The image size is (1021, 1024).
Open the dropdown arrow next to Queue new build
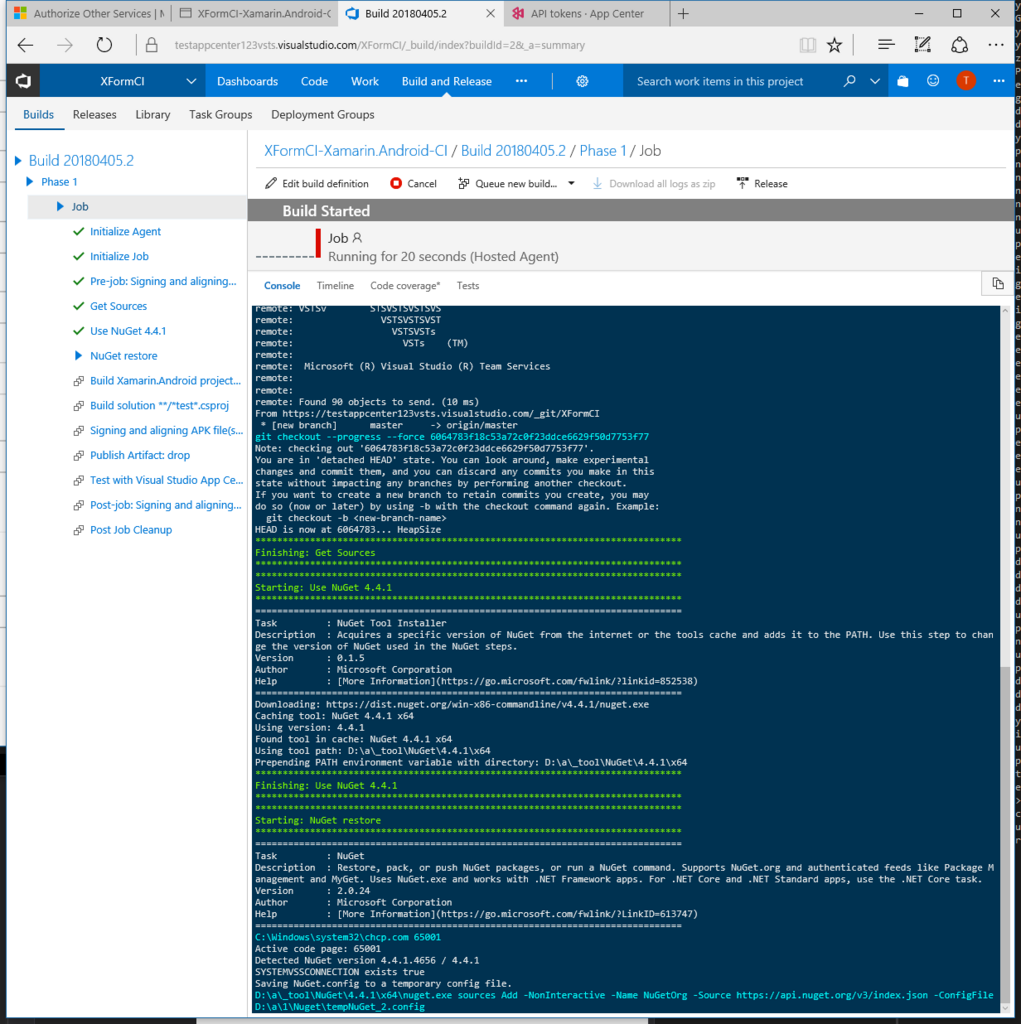point(572,184)
